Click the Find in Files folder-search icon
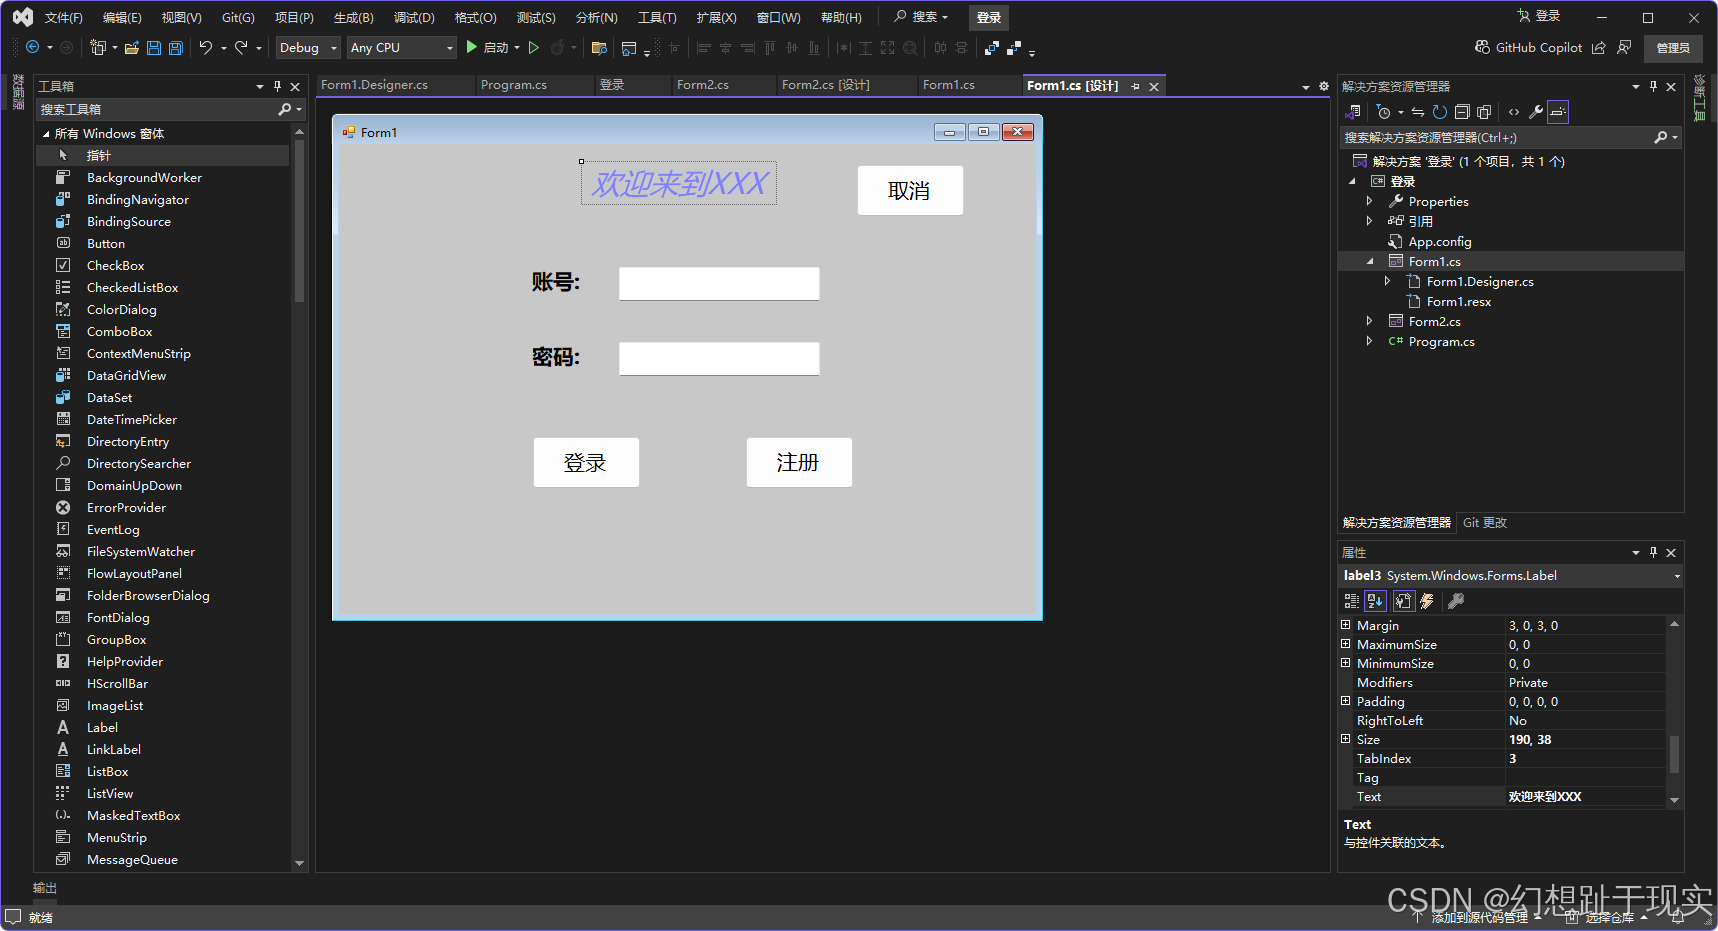 [599, 47]
